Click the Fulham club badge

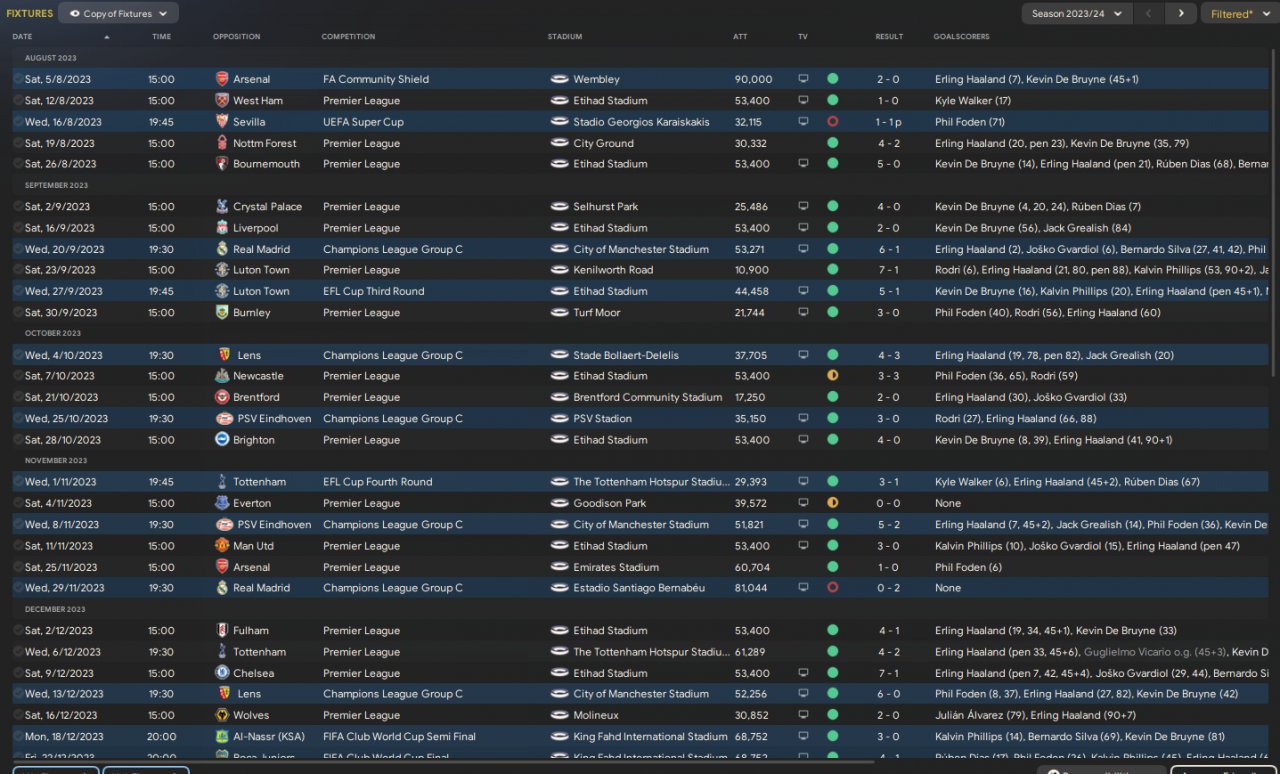[222, 631]
